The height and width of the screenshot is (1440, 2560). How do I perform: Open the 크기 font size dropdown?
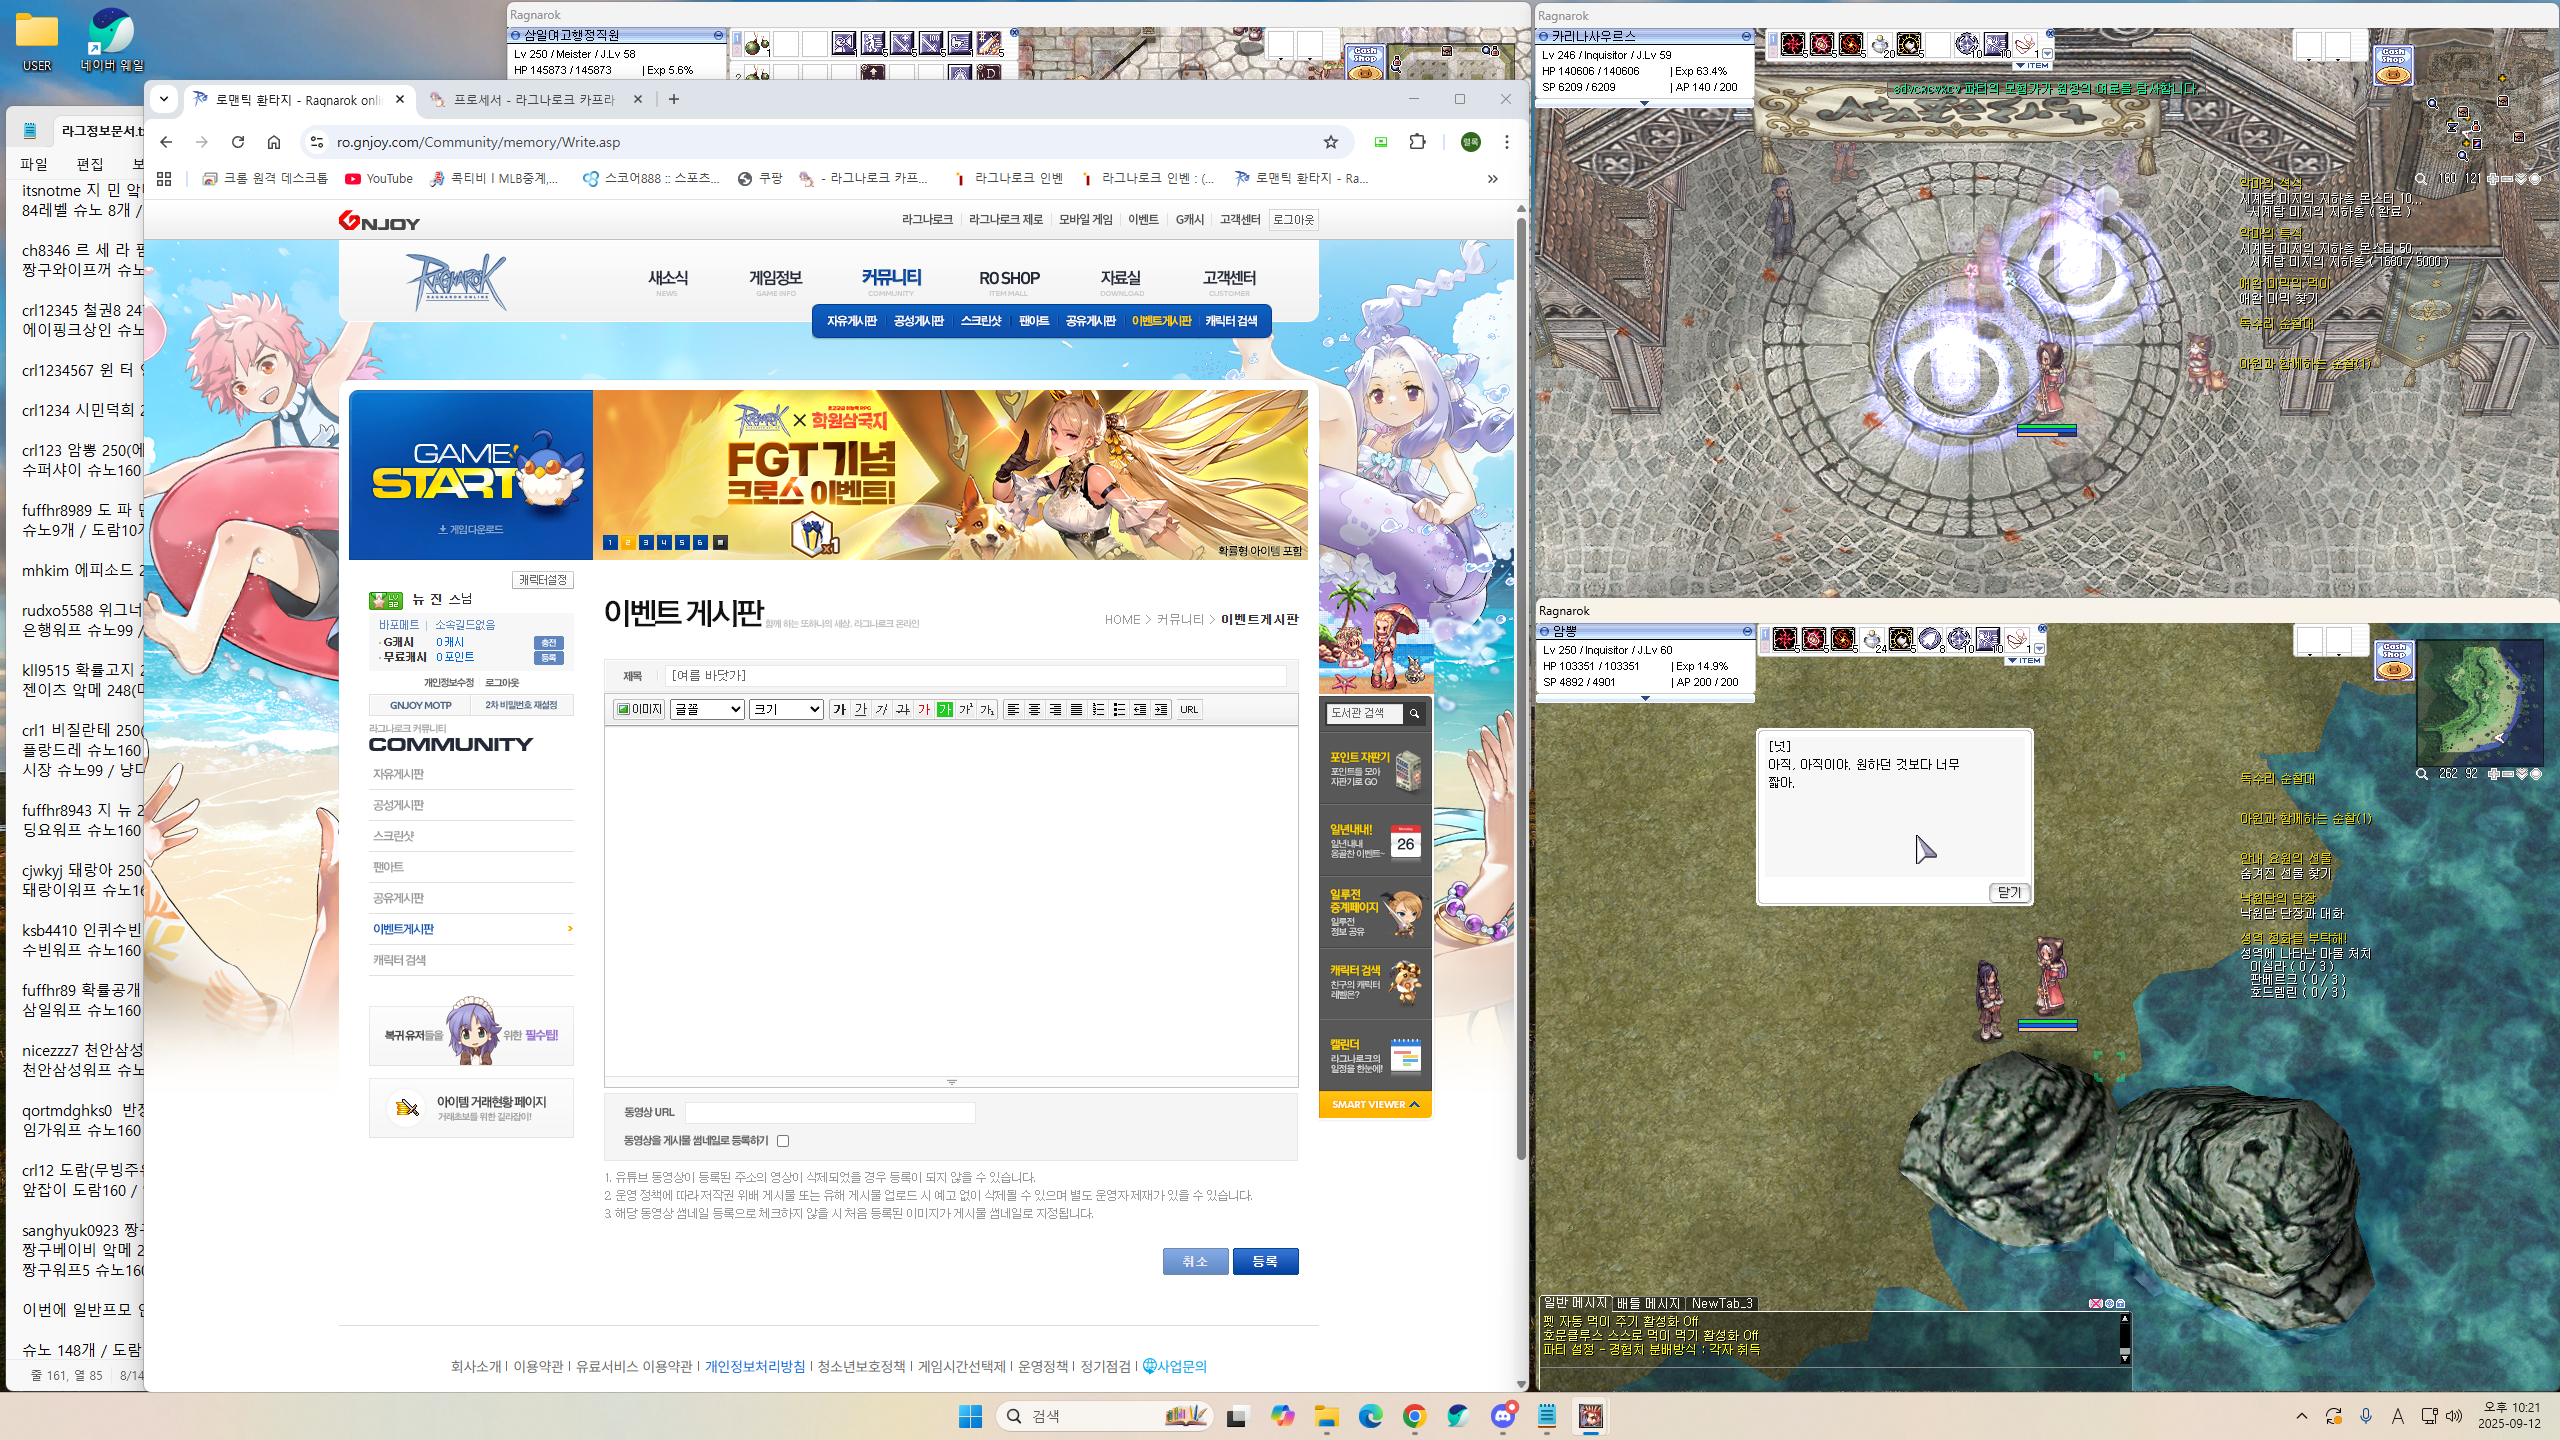coord(786,709)
